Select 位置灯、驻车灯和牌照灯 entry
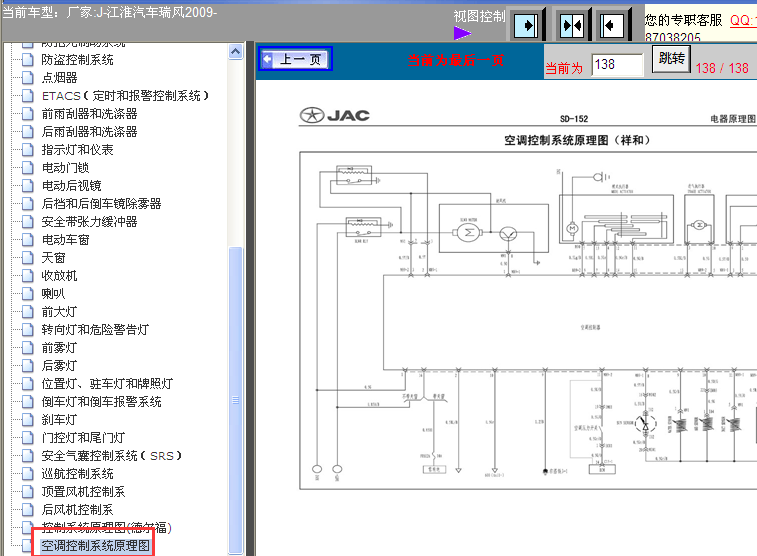The height and width of the screenshot is (556, 757). pos(107,384)
